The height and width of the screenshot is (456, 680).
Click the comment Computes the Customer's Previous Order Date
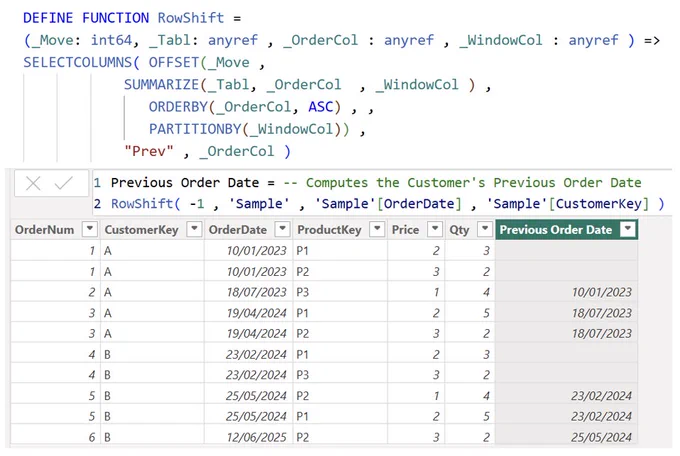463,183
